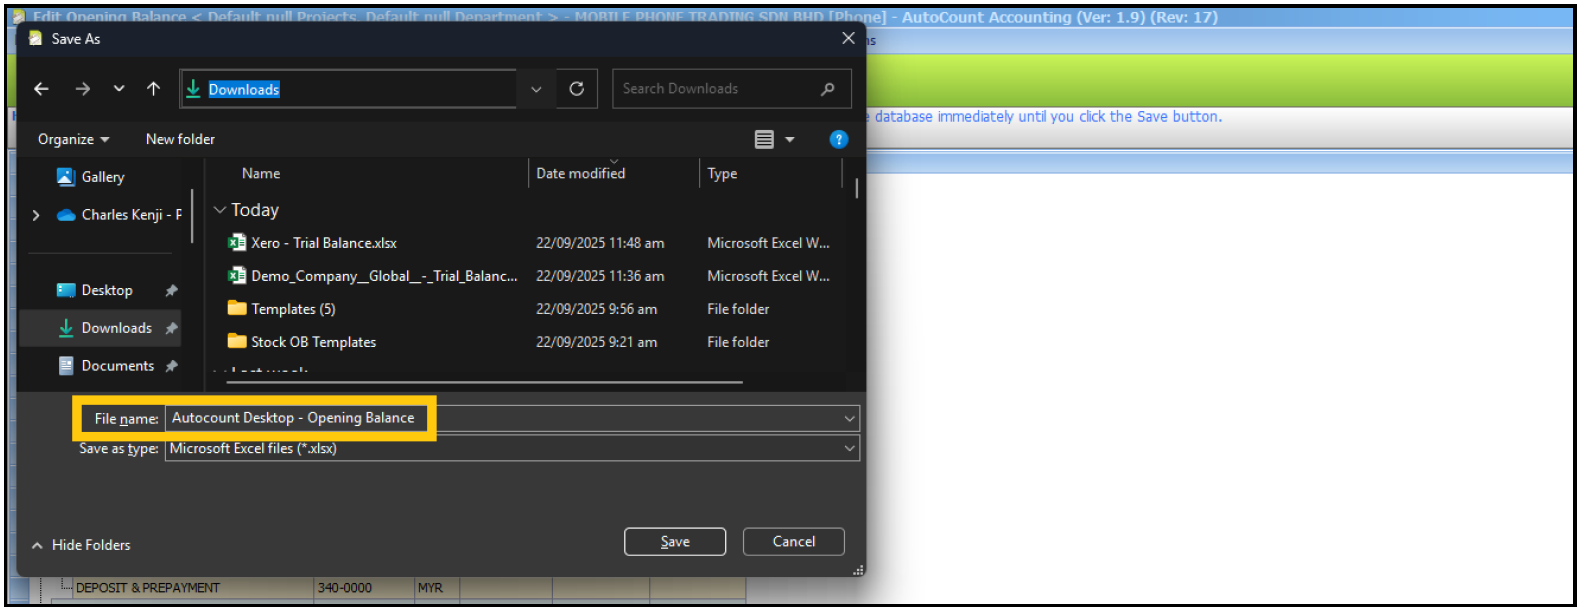Expand Charles Kenji OneDrive node
This screenshot has width=1581, height=612.
[36, 215]
